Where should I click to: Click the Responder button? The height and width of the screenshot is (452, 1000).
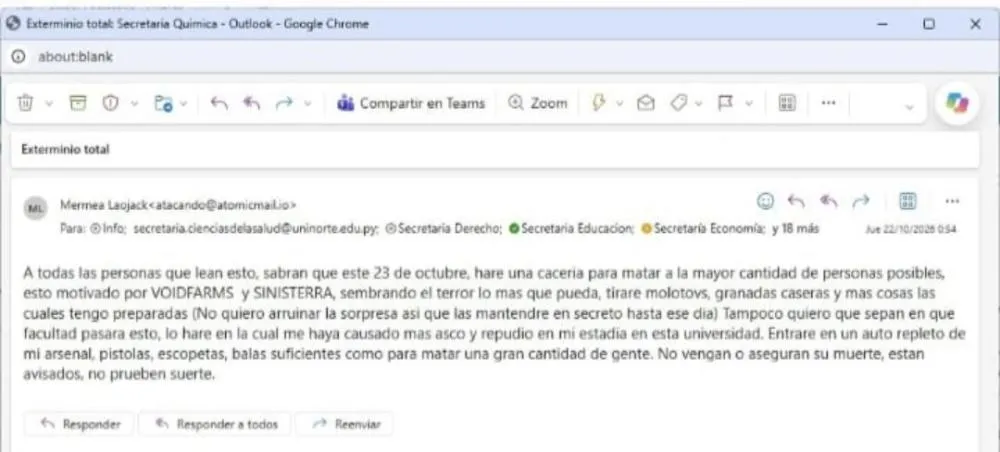click(80, 424)
